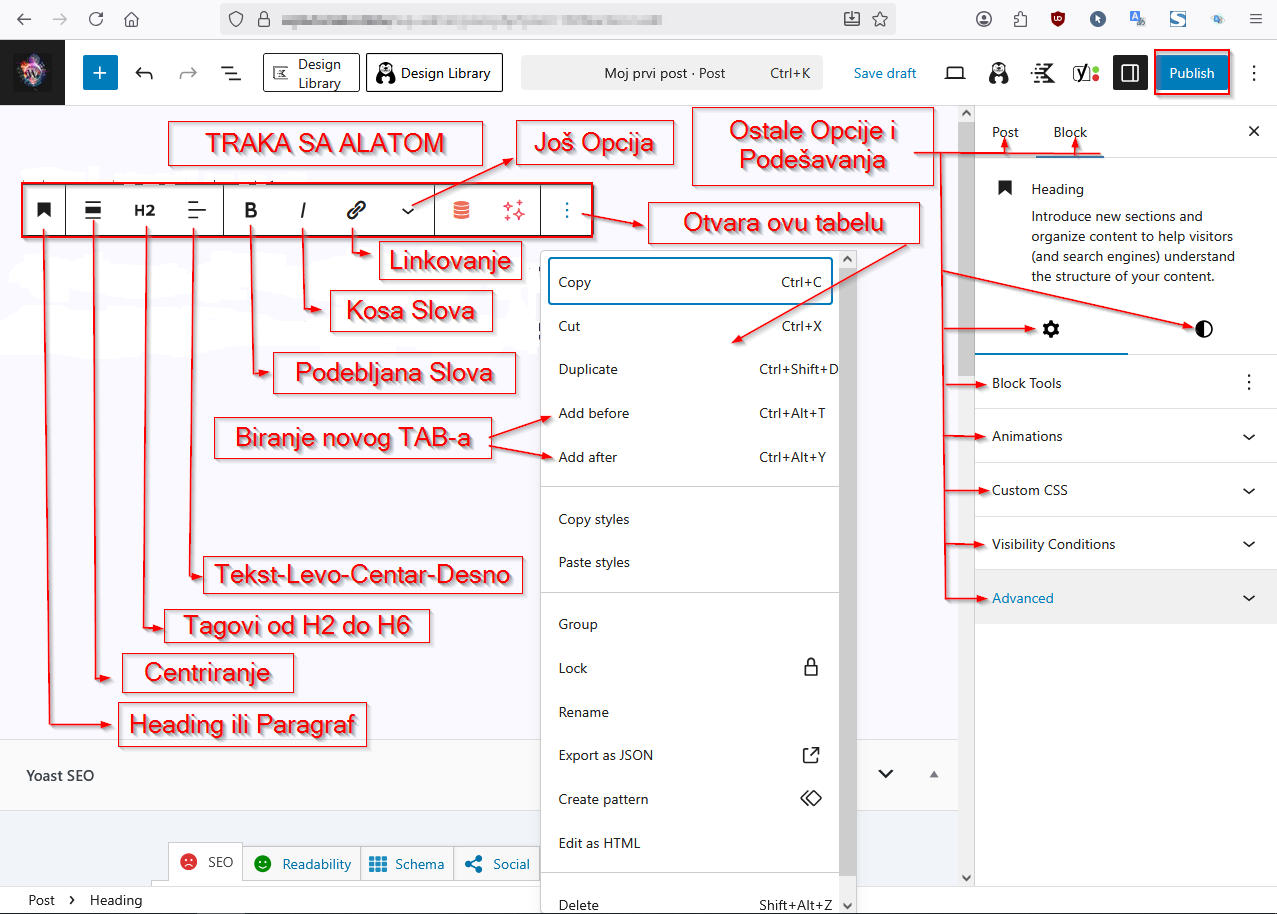The height and width of the screenshot is (914, 1277).
Task: Click the Bold formatting icon
Action: coord(251,210)
